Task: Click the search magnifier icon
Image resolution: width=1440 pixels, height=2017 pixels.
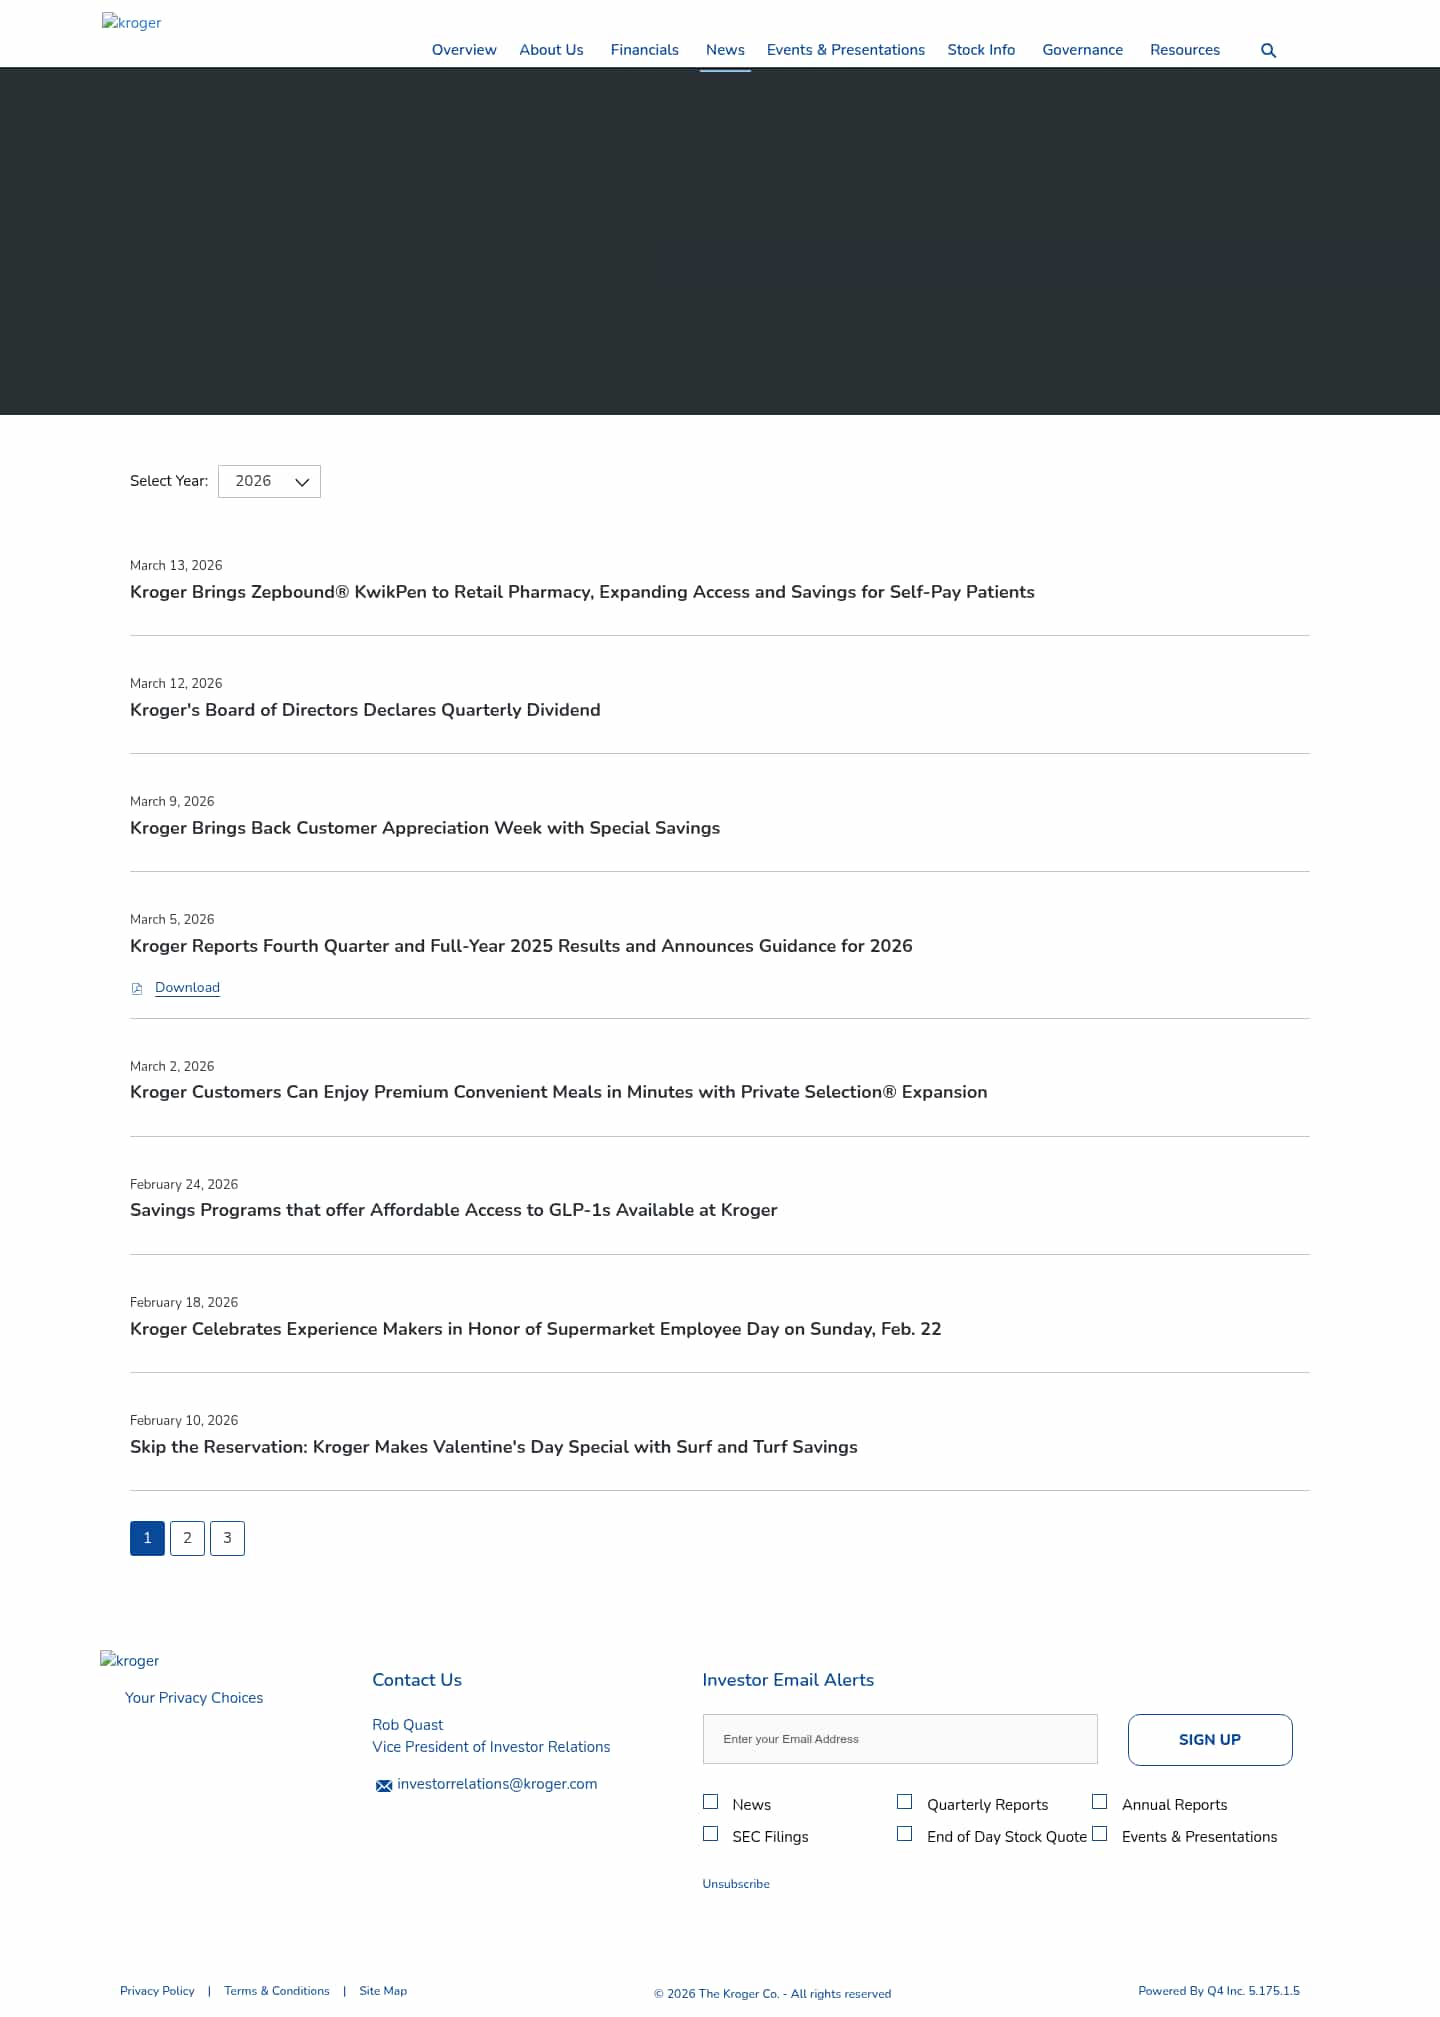Action: coord(1268,51)
